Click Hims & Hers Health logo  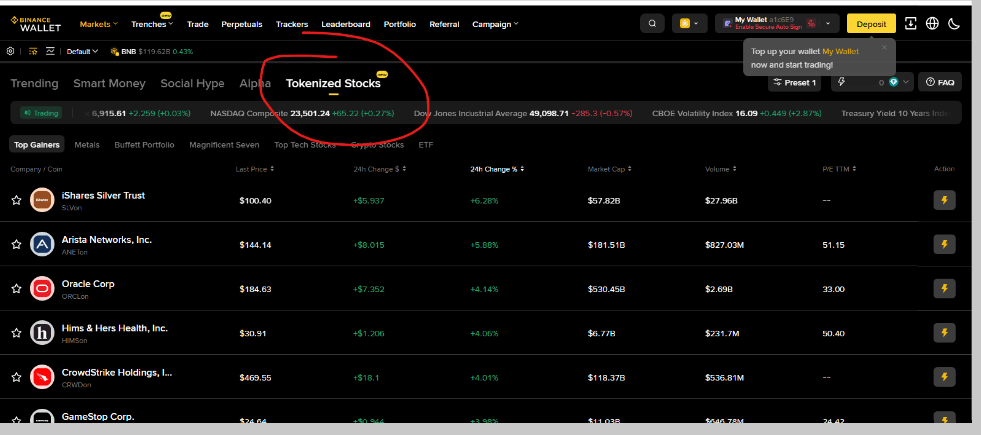(42, 333)
